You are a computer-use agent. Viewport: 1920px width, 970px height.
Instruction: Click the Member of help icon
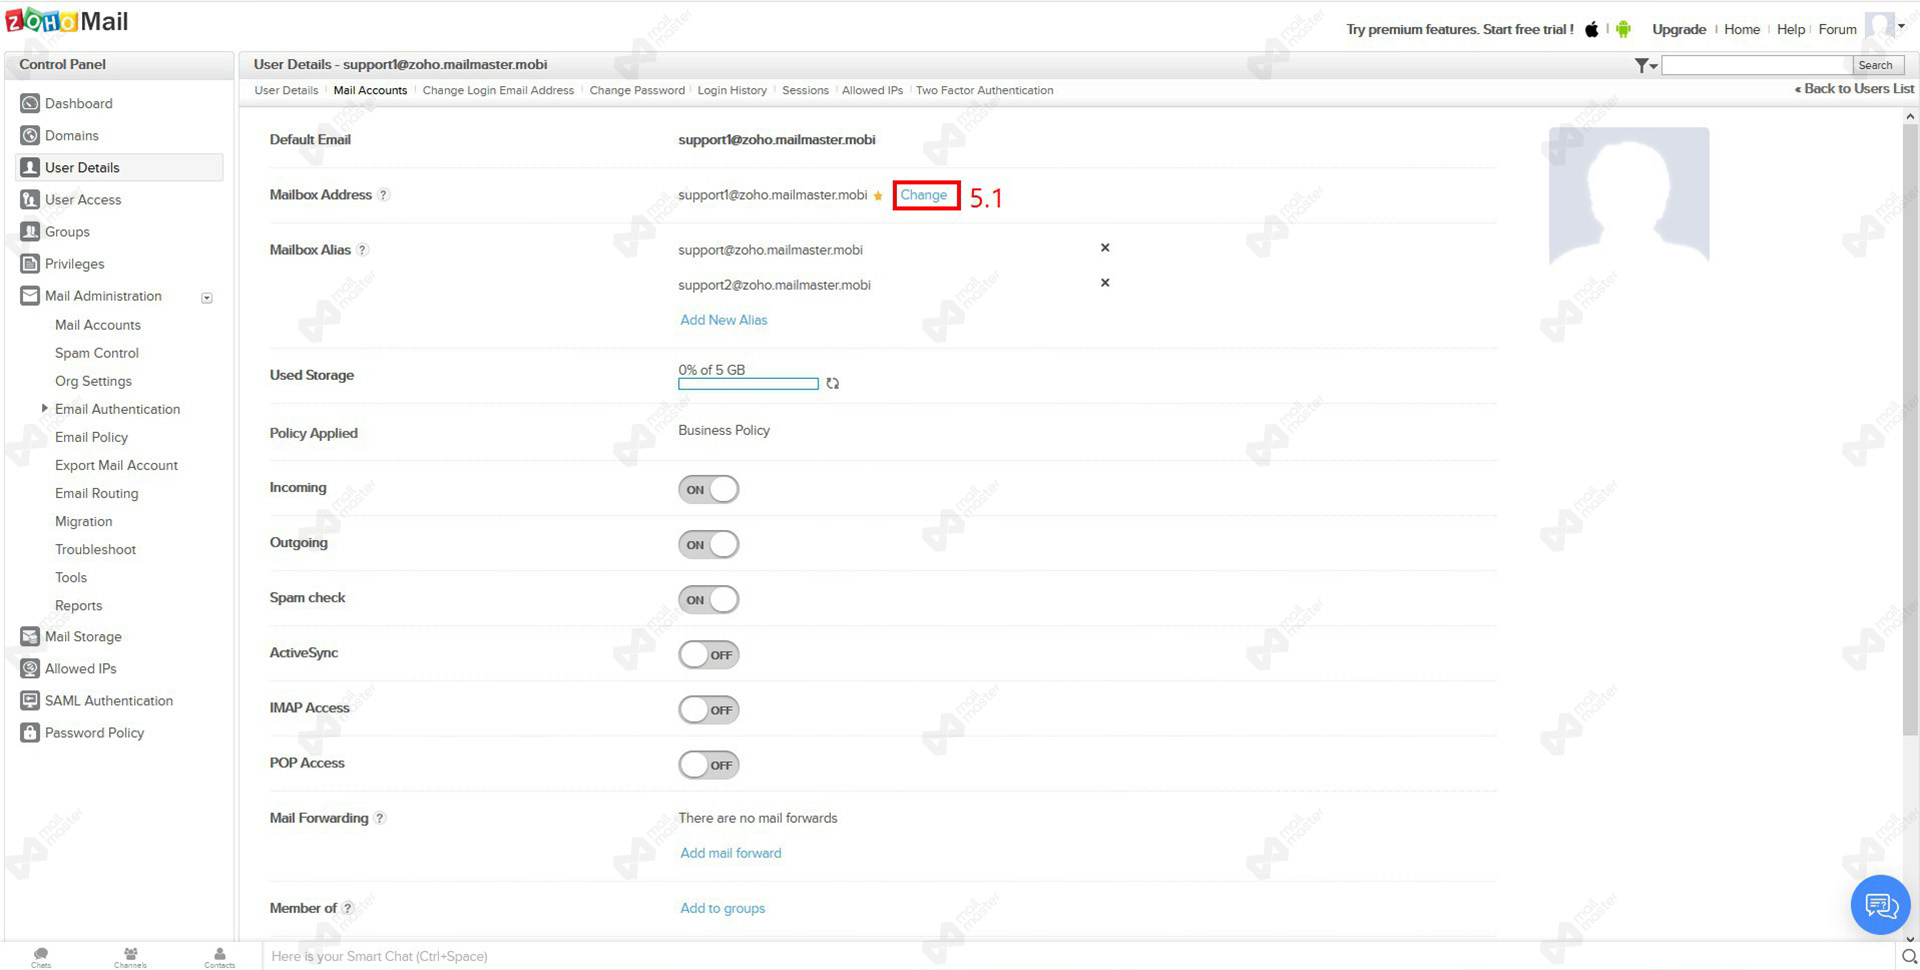[x=347, y=908]
